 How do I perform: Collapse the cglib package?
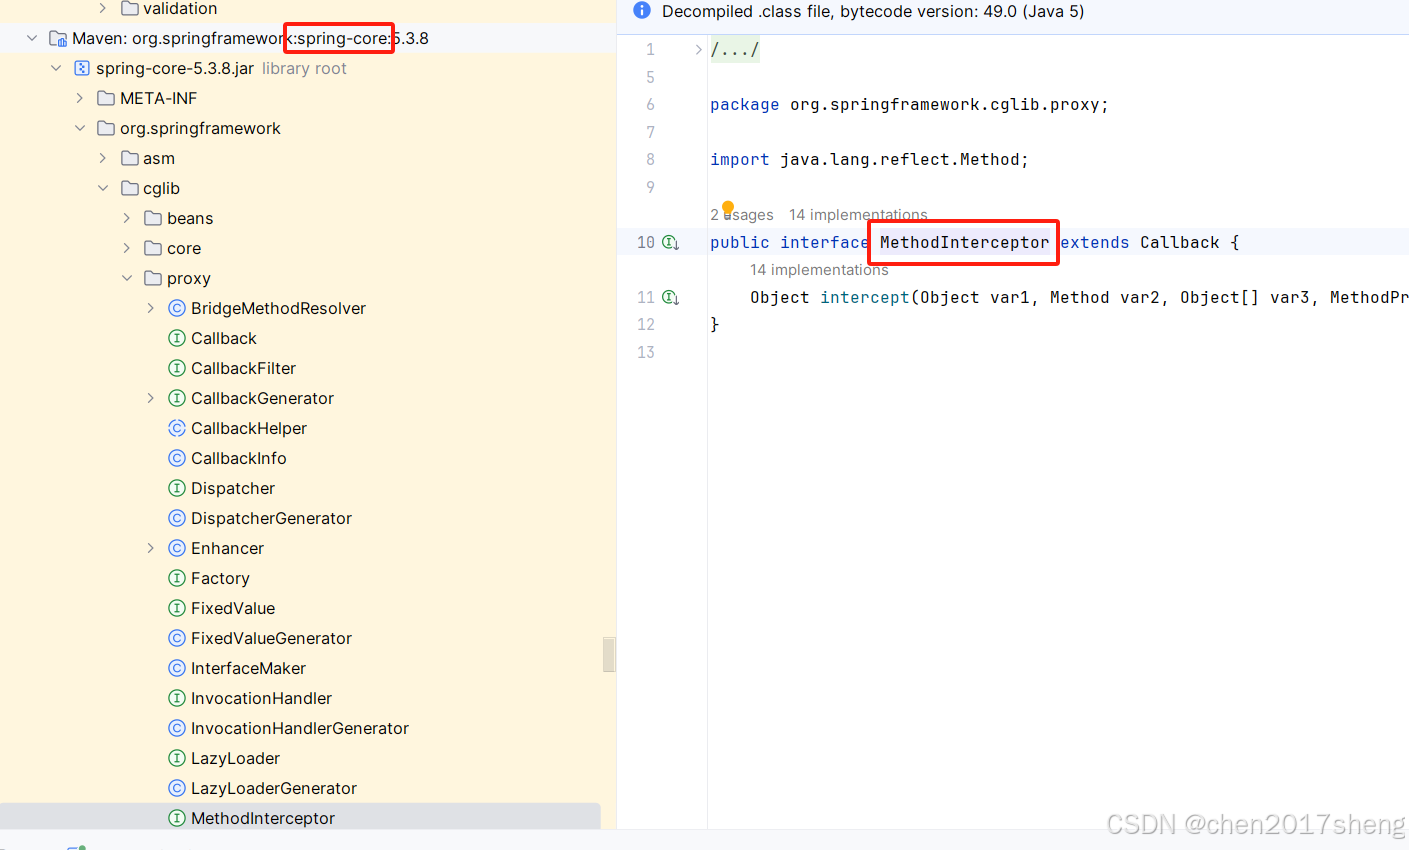[103, 188]
